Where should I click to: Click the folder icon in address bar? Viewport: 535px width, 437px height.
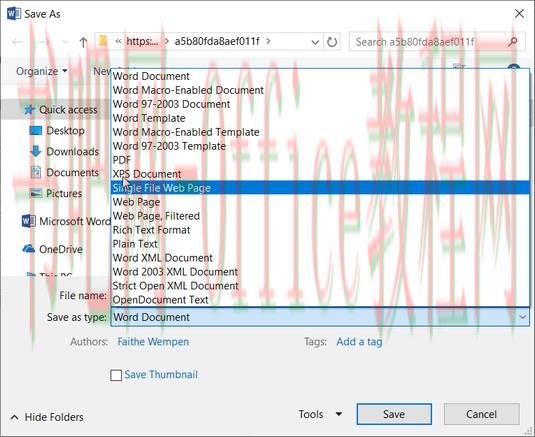(x=102, y=42)
